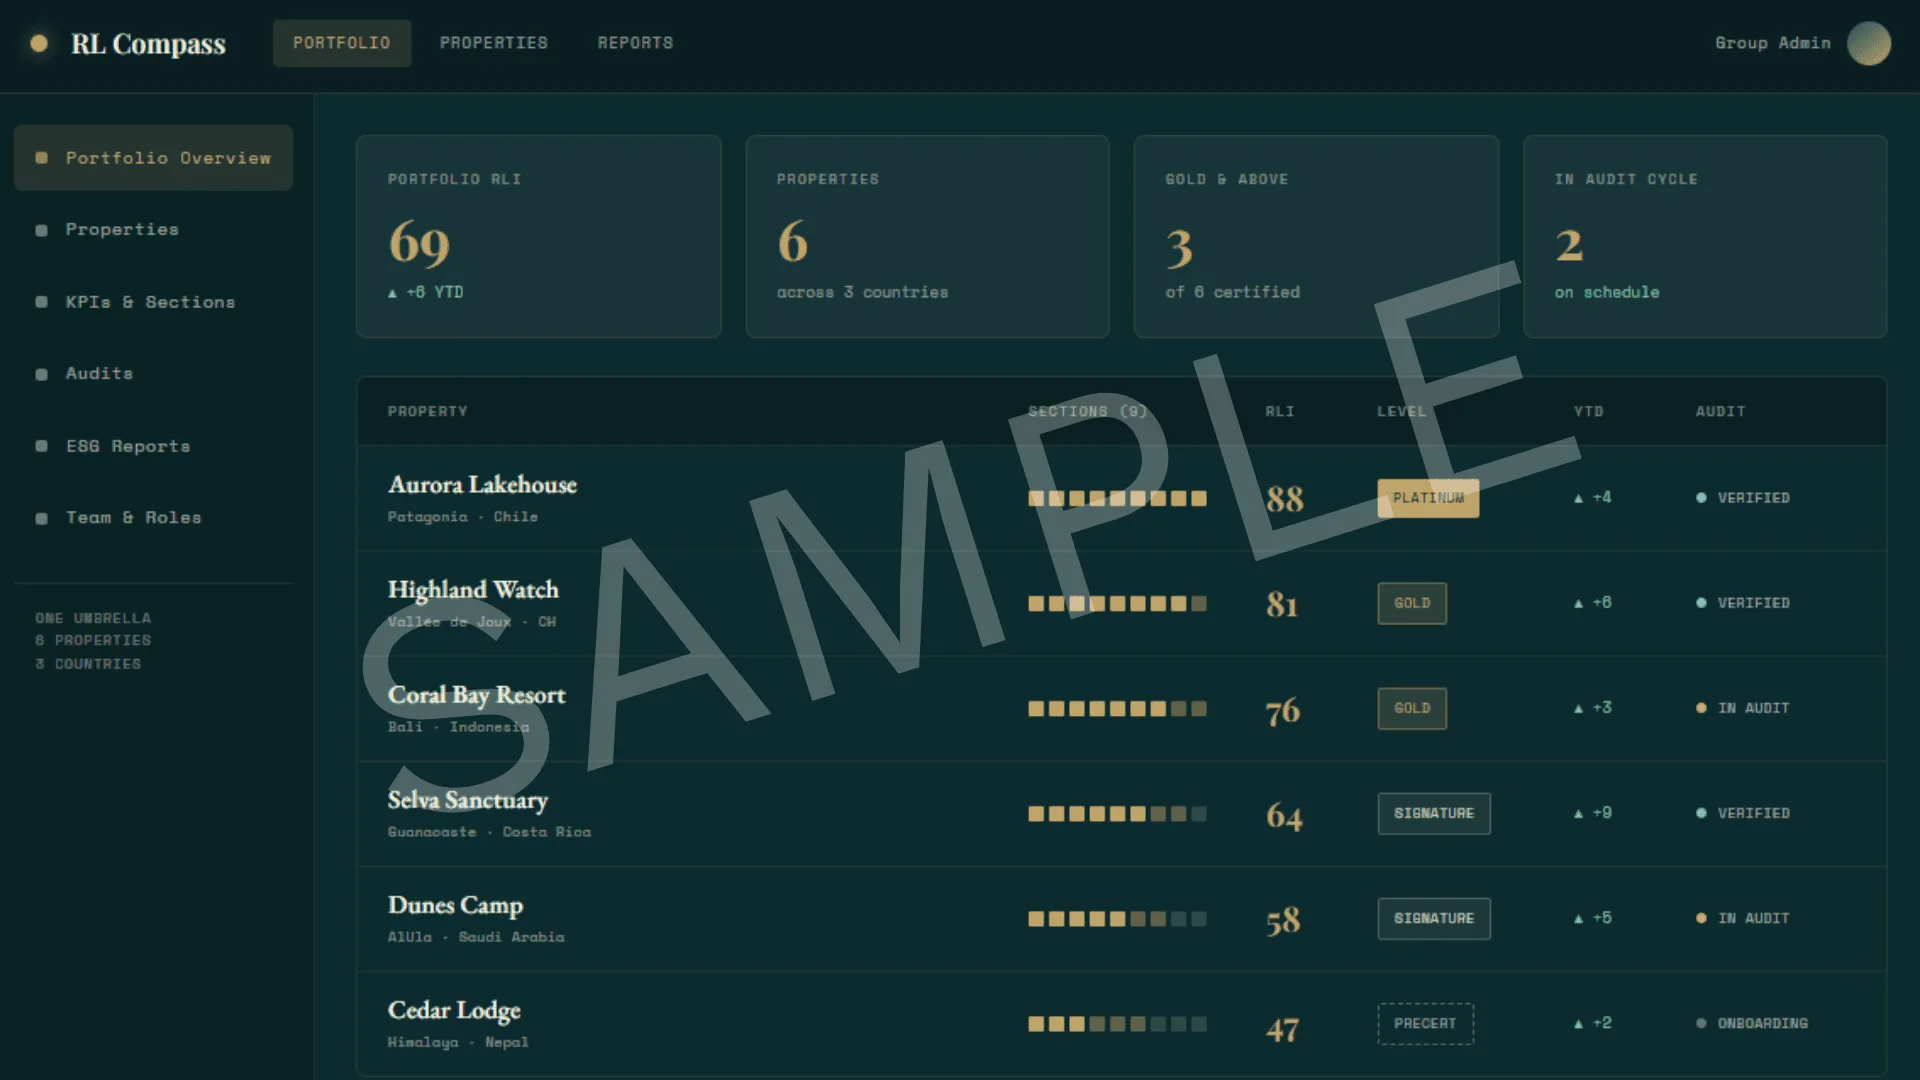
Task: Click Coral Bay Resort in-audit status dot
Action: [x=1701, y=708]
